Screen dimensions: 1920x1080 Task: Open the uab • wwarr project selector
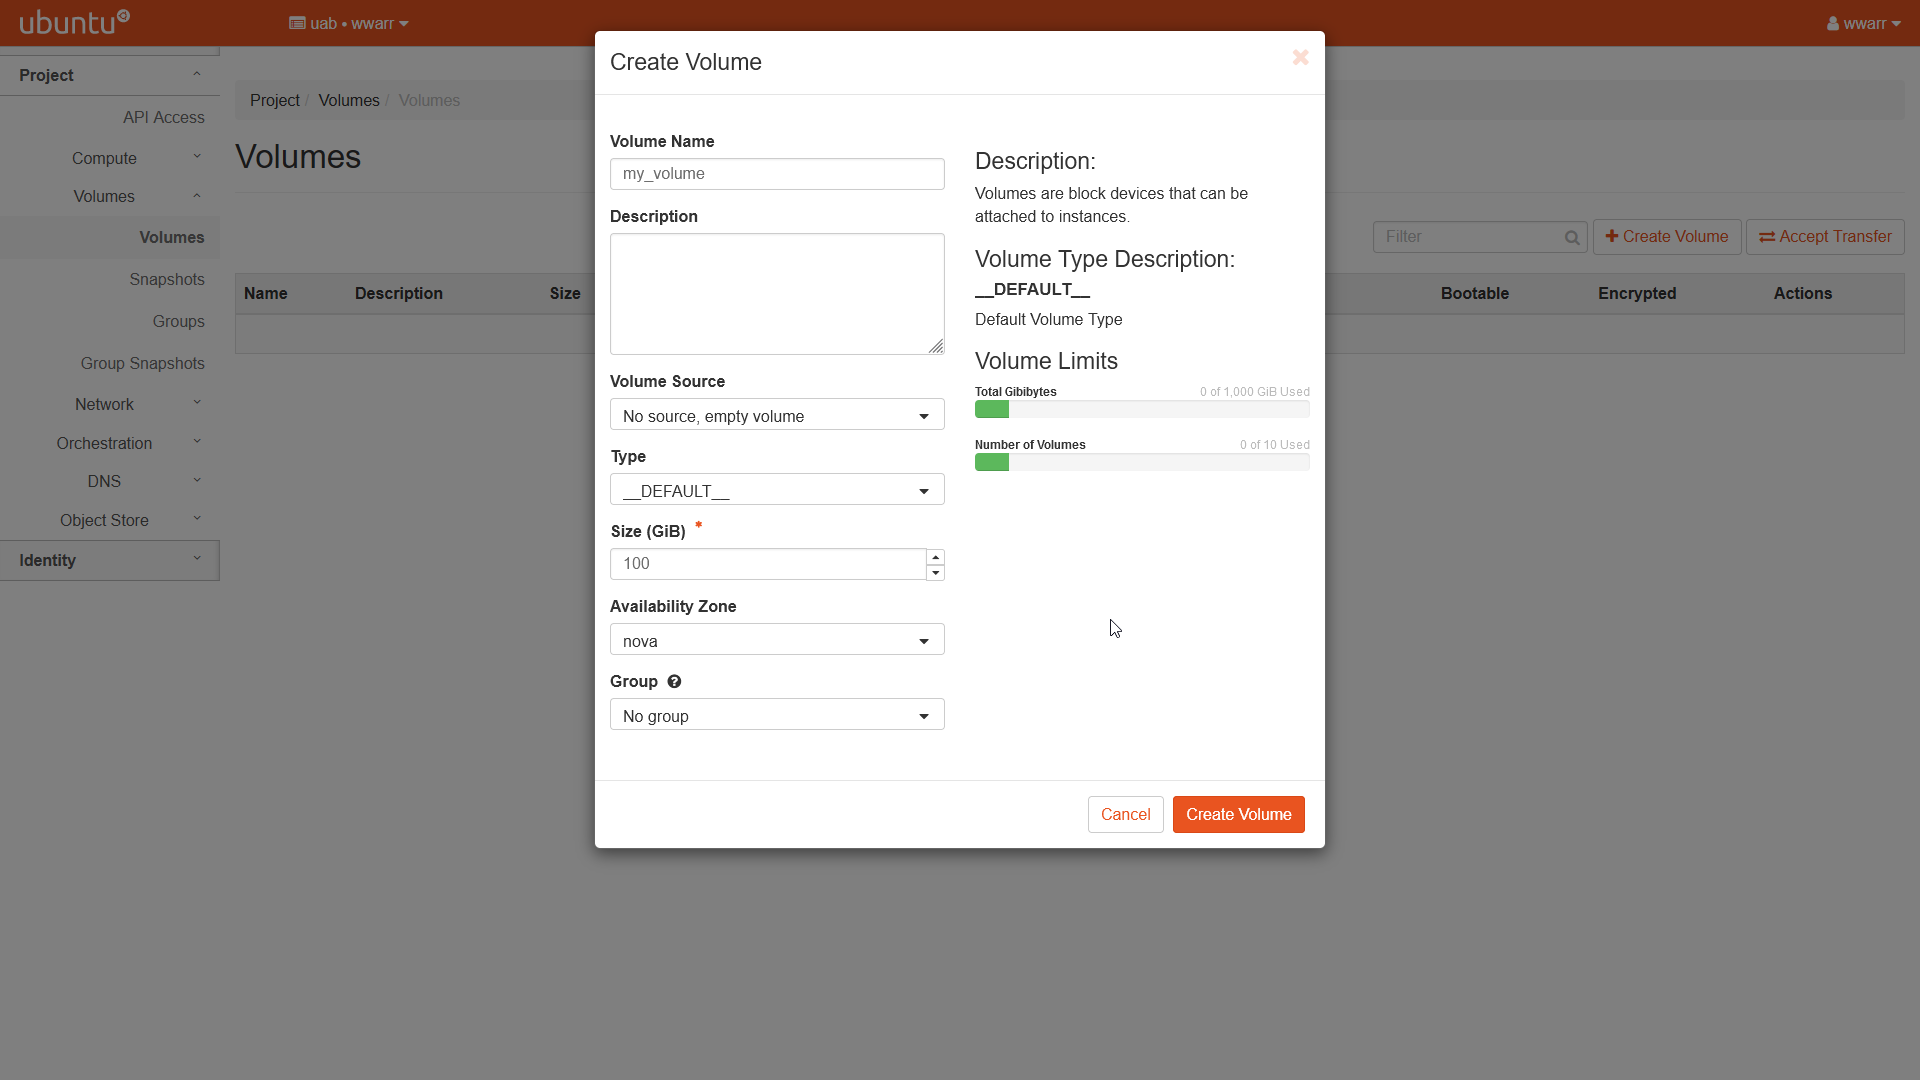tap(349, 23)
